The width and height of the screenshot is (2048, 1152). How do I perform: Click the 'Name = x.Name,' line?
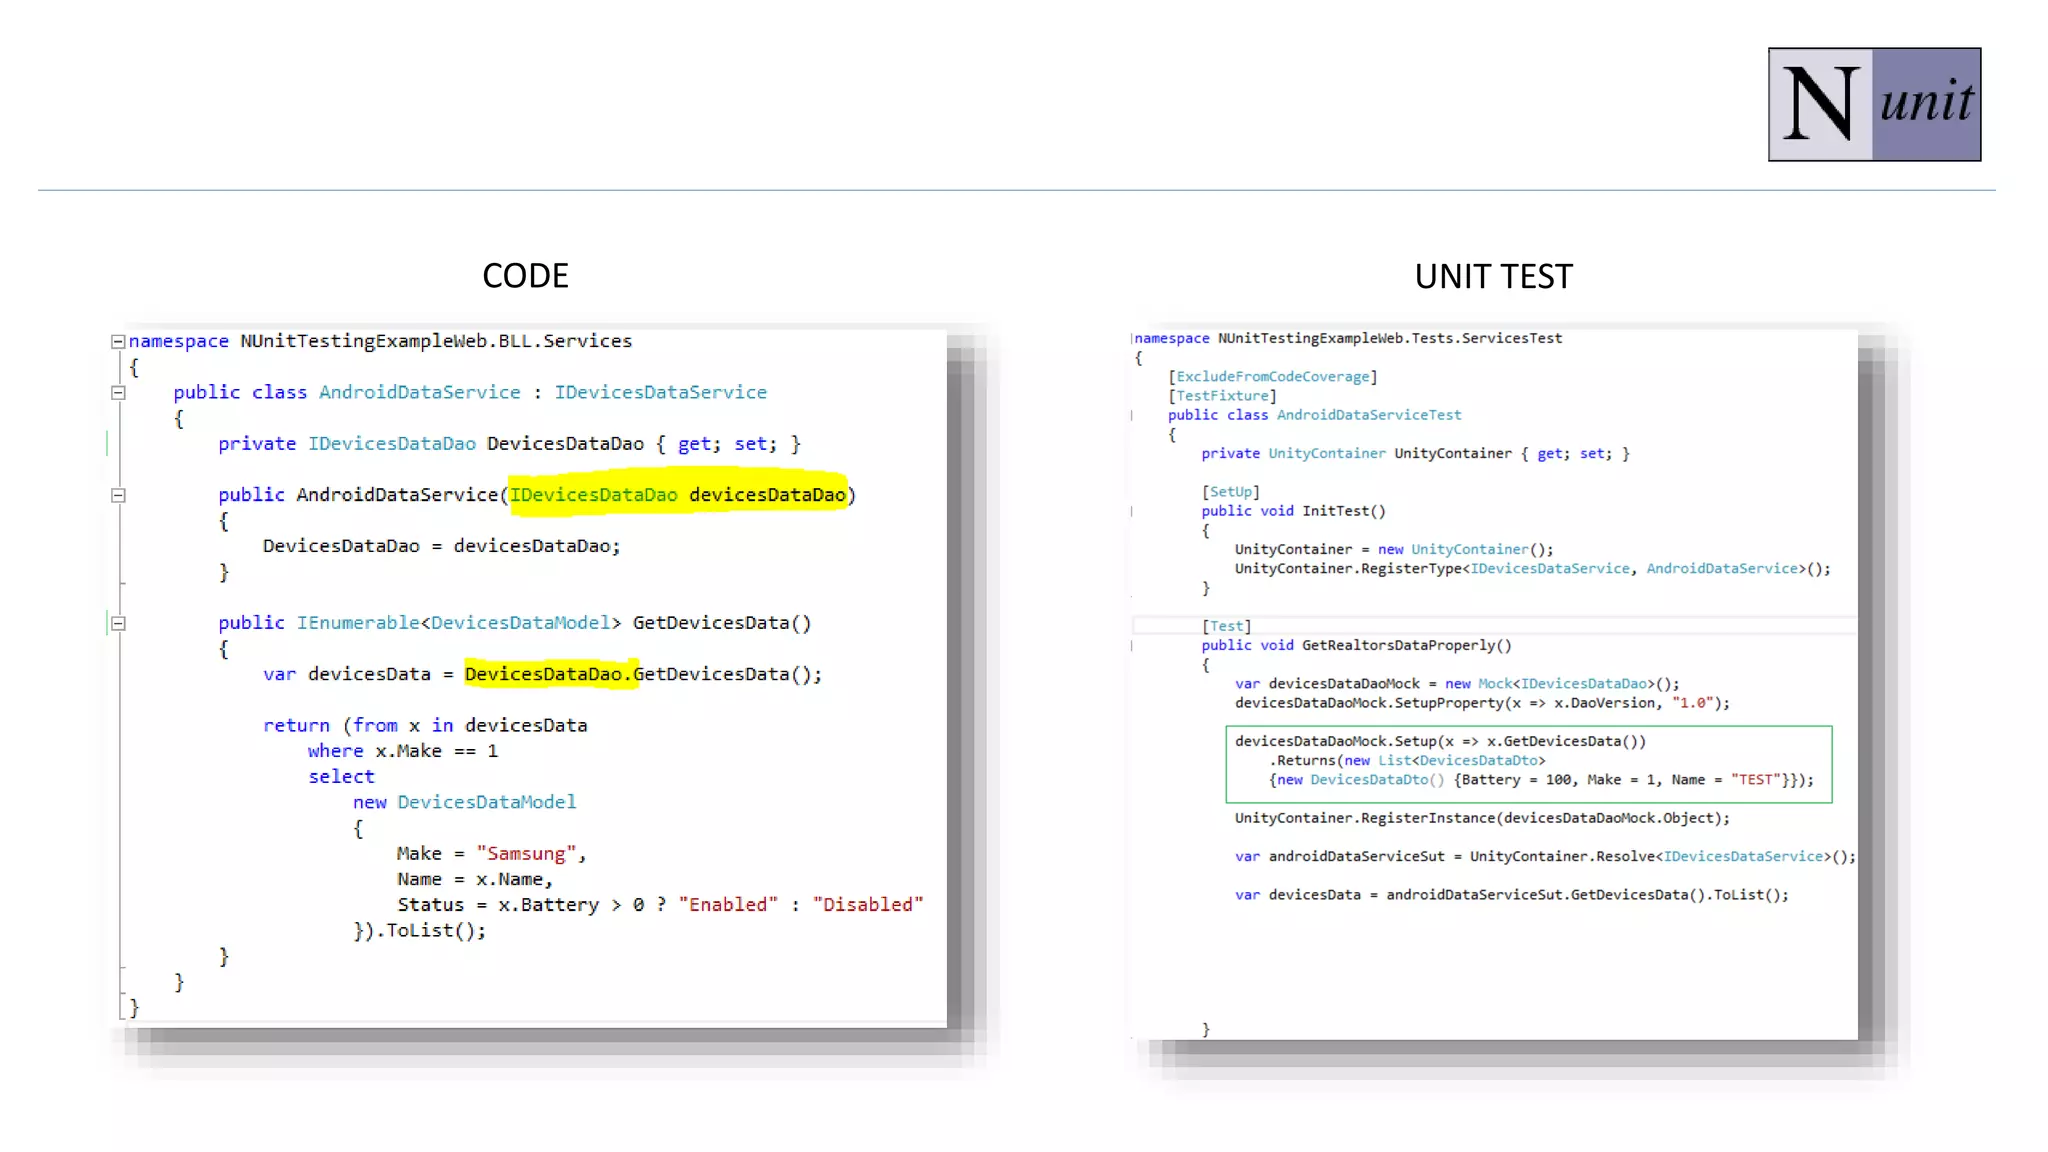(474, 878)
